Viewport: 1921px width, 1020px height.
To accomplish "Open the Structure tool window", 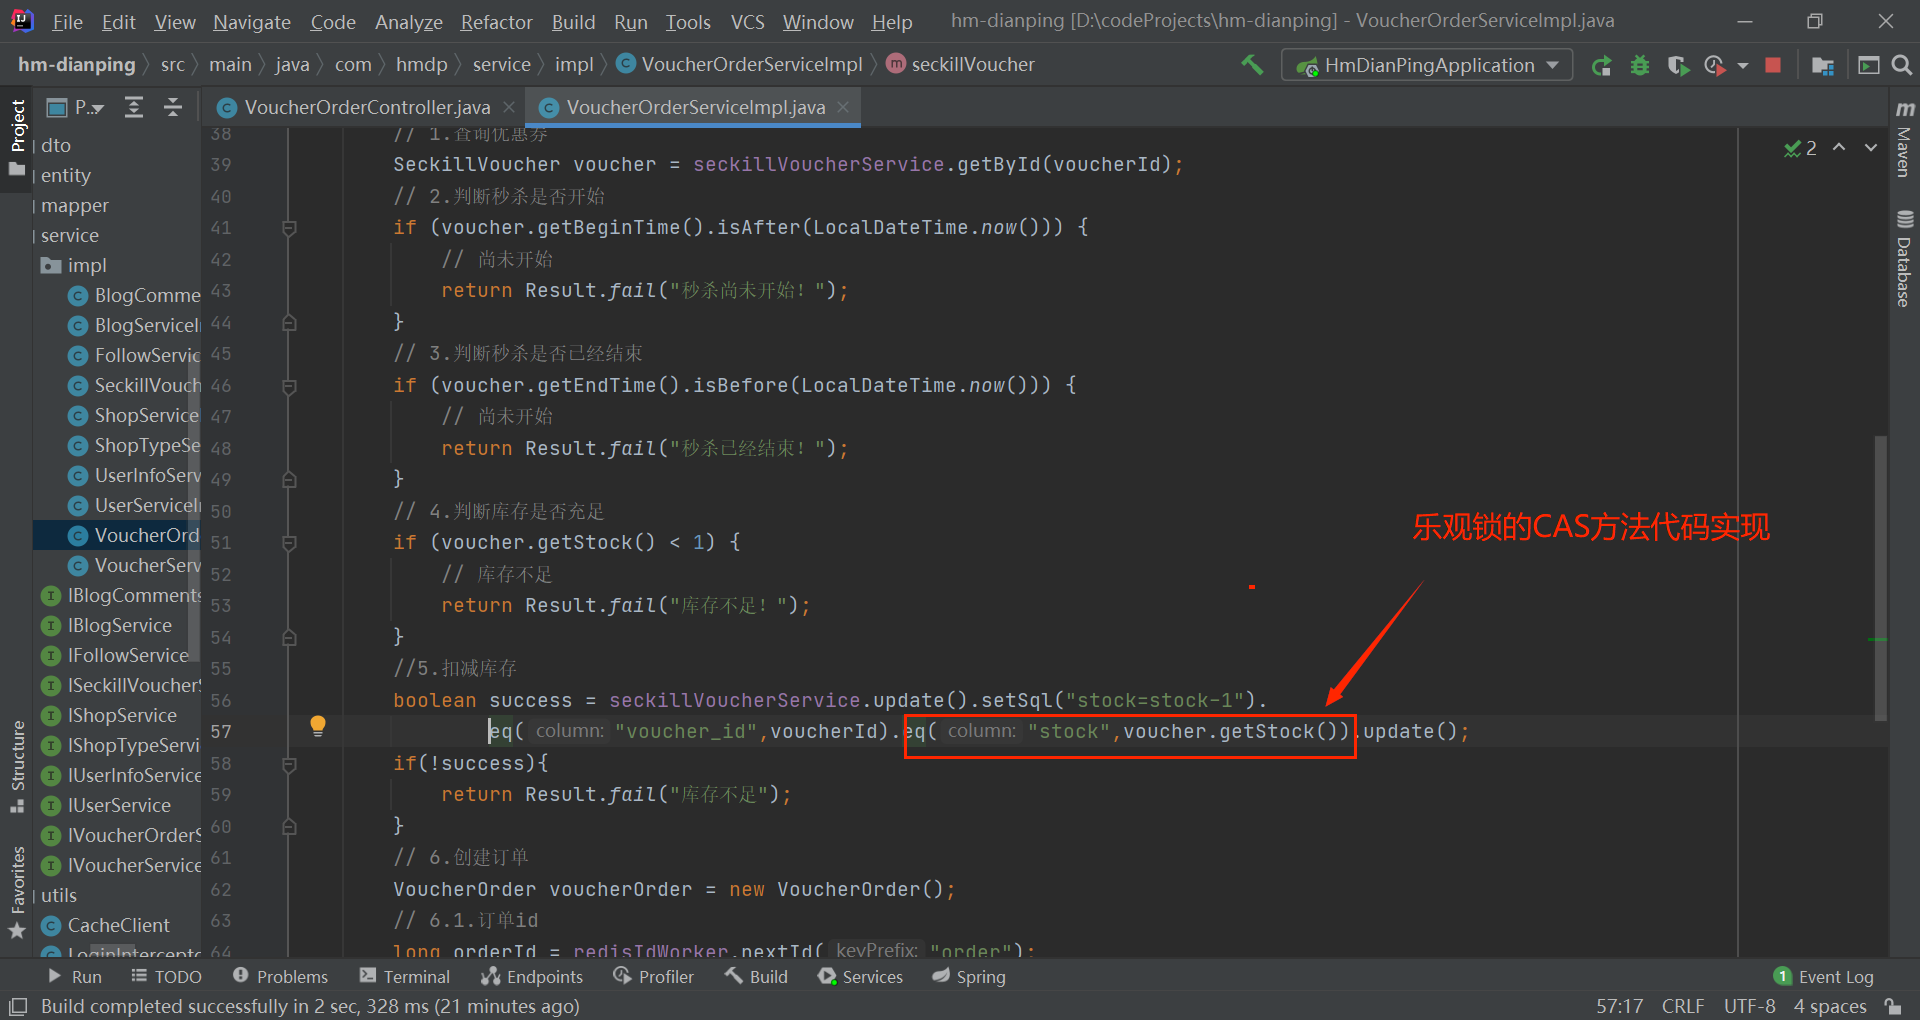I will (x=17, y=766).
